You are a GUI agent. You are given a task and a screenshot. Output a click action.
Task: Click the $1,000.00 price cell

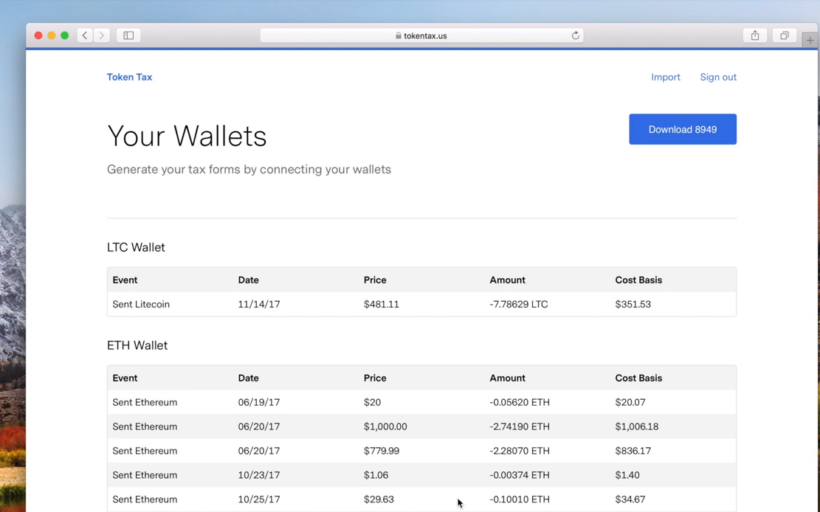(385, 427)
